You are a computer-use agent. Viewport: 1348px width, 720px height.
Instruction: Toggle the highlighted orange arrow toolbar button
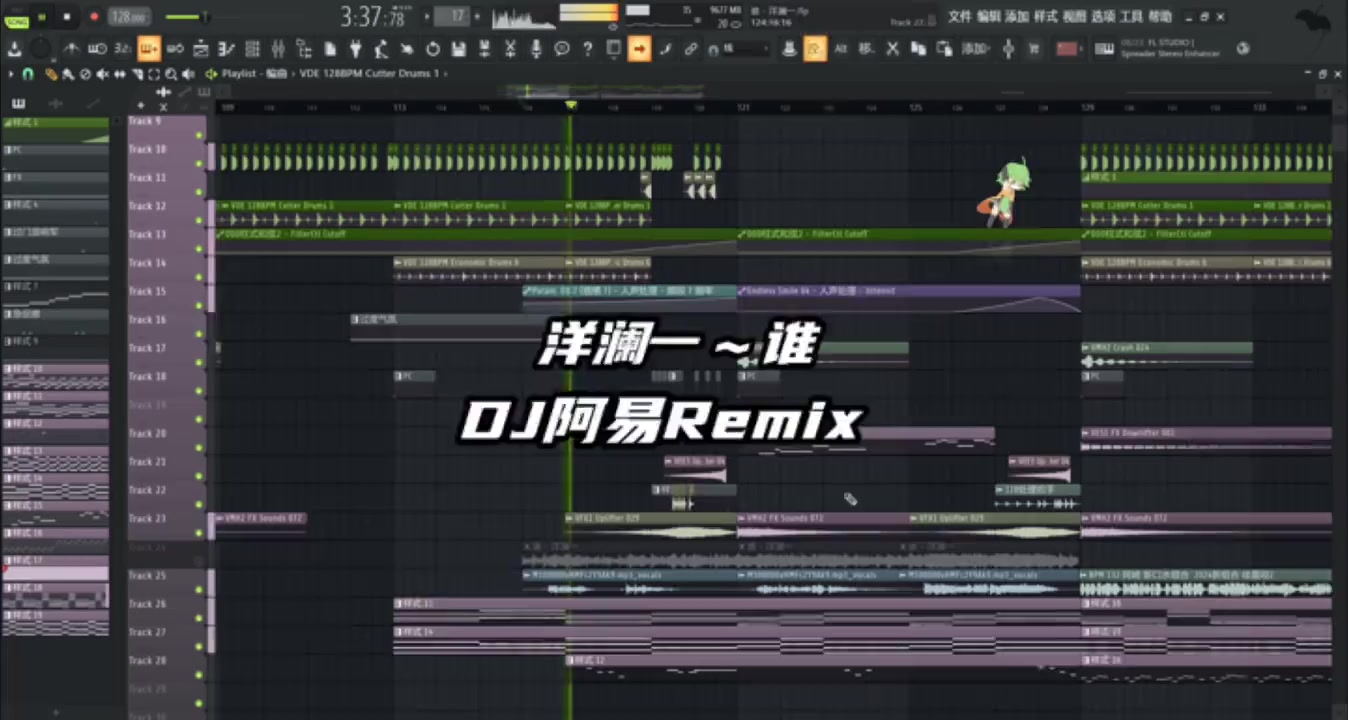(x=639, y=48)
